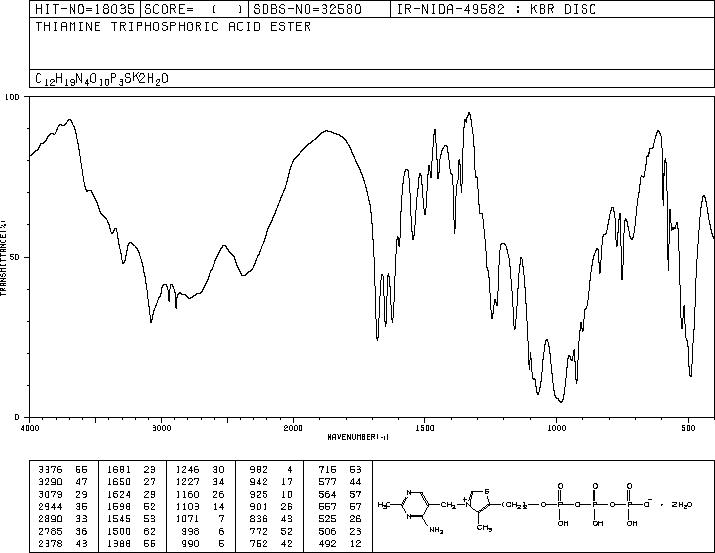Screen dimensions: 715x553
Task: Click the WAVENUMBER x-axis label
Action: click(x=358, y=437)
